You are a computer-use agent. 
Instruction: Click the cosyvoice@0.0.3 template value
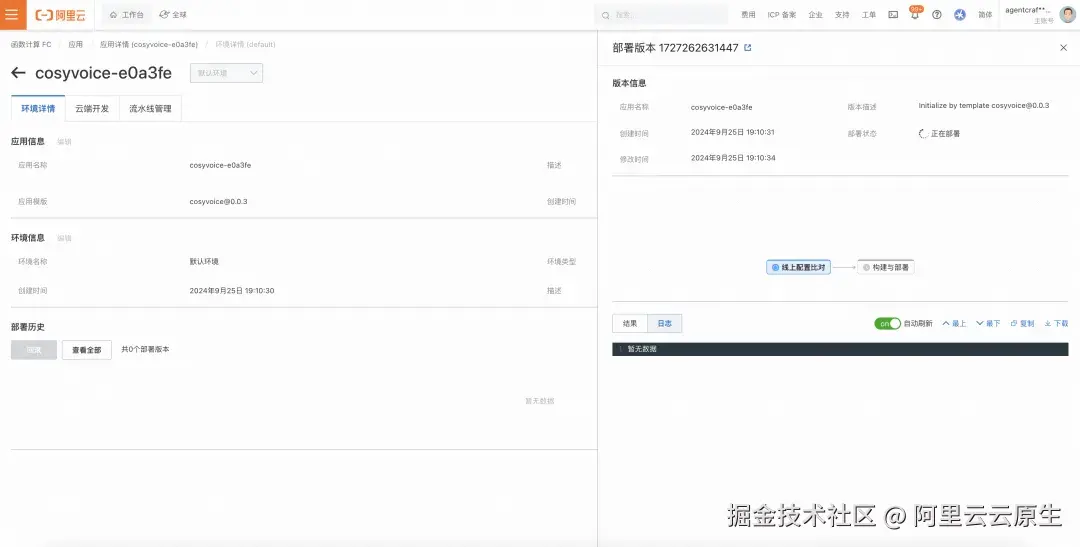point(218,202)
